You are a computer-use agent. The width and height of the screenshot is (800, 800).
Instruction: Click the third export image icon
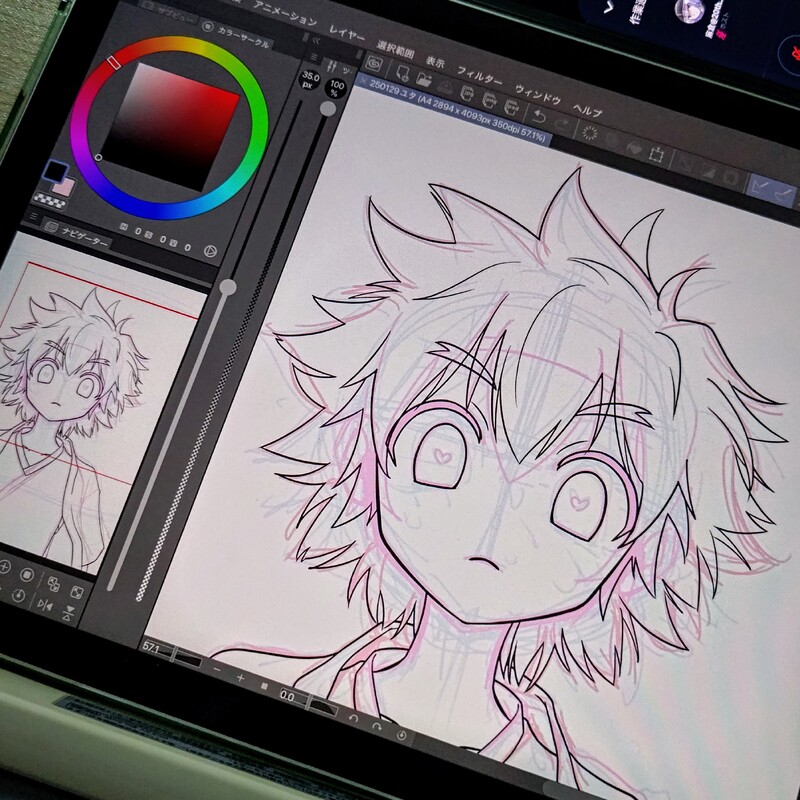point(511,107)
